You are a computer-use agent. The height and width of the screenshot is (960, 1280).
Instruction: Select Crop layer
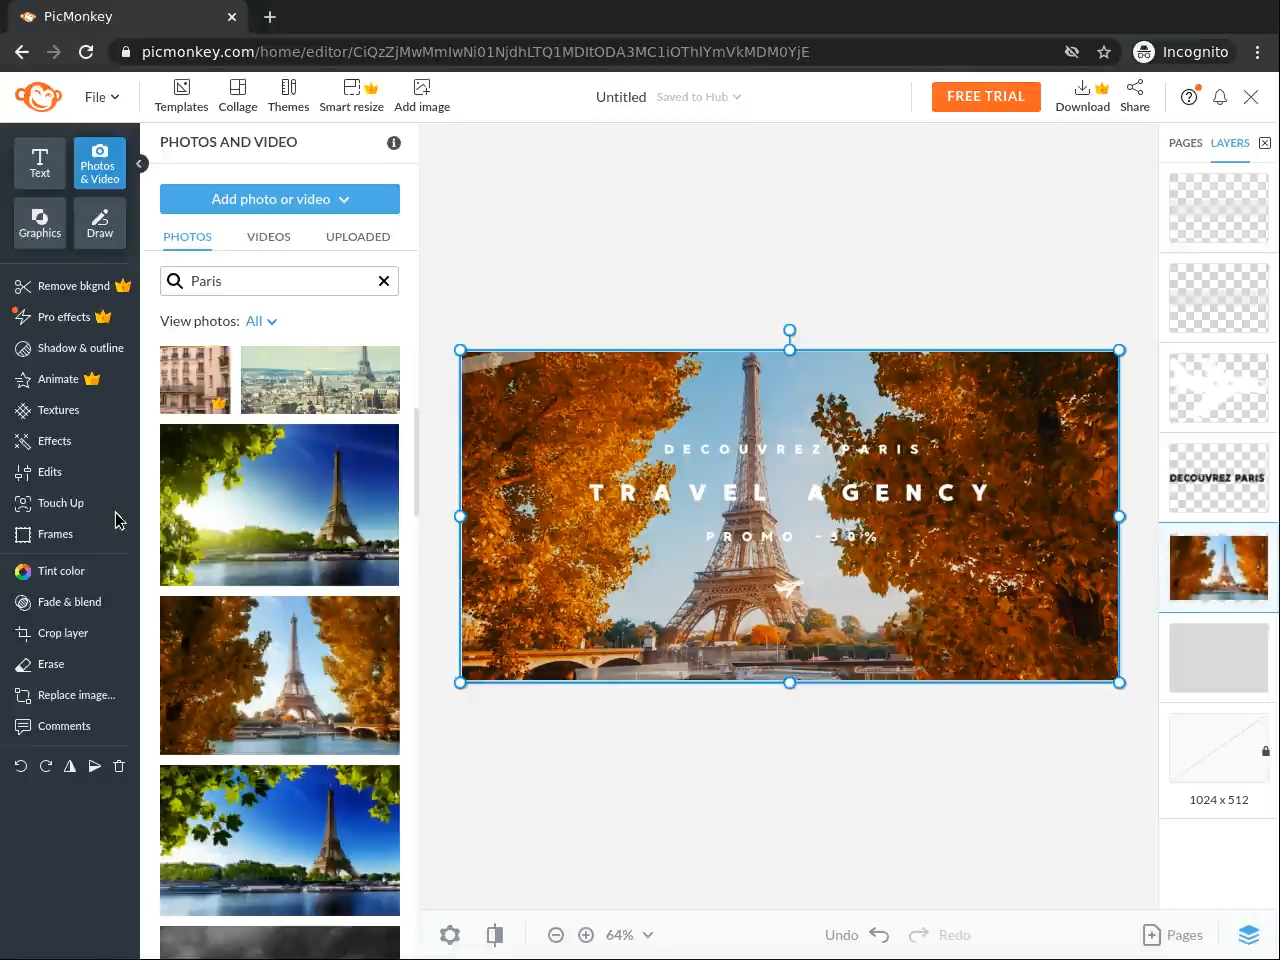51,633
